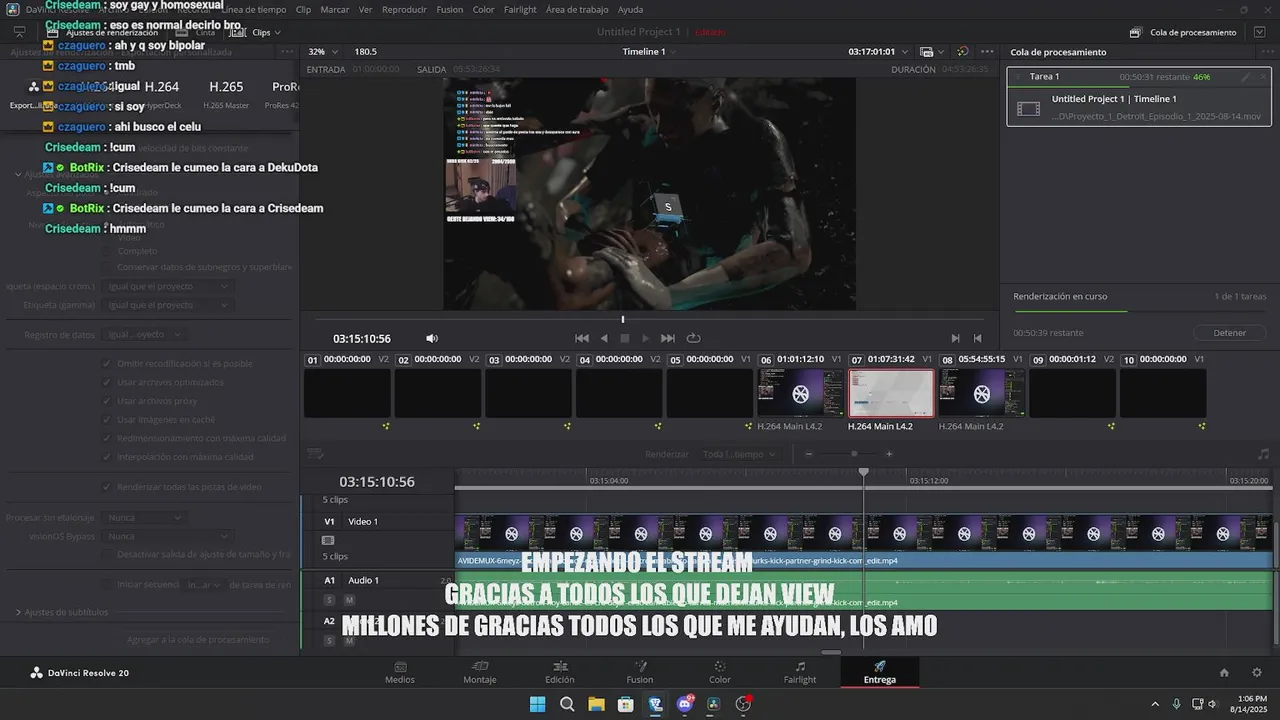Open the Reproducir menu
The width and height of the screenshot is (1280, 720).
(x=404, y=9)
